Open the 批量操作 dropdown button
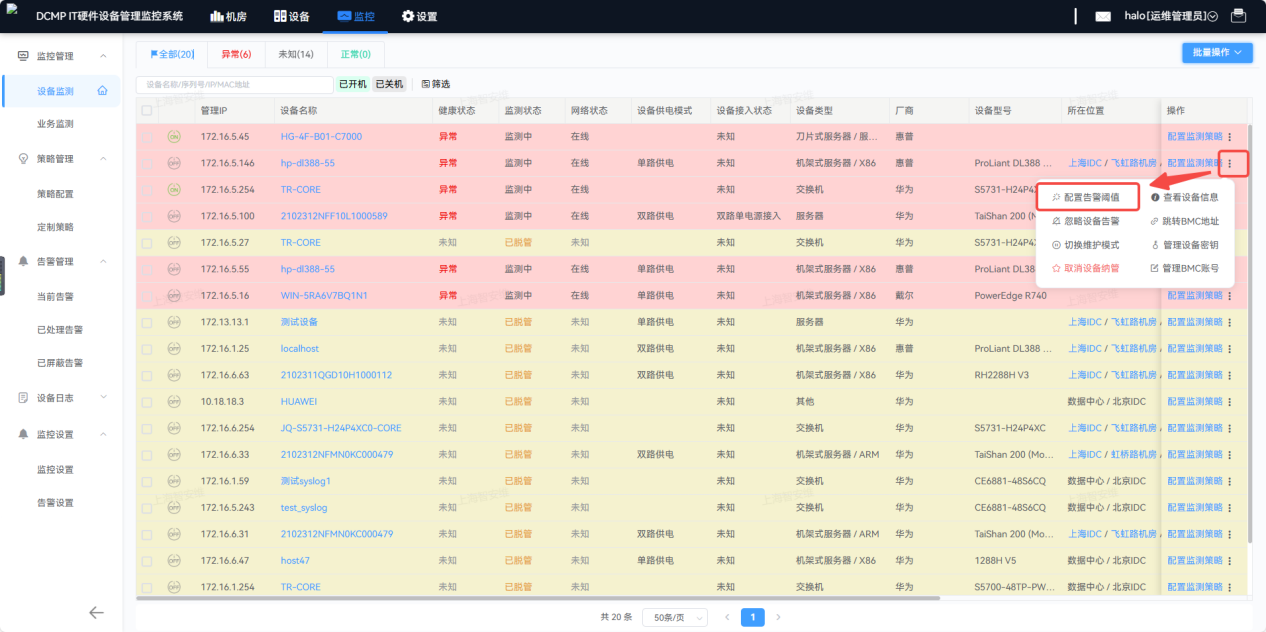Image resolution: width=1266 pixels, height=632 pixels. [x=1217, y=53]
